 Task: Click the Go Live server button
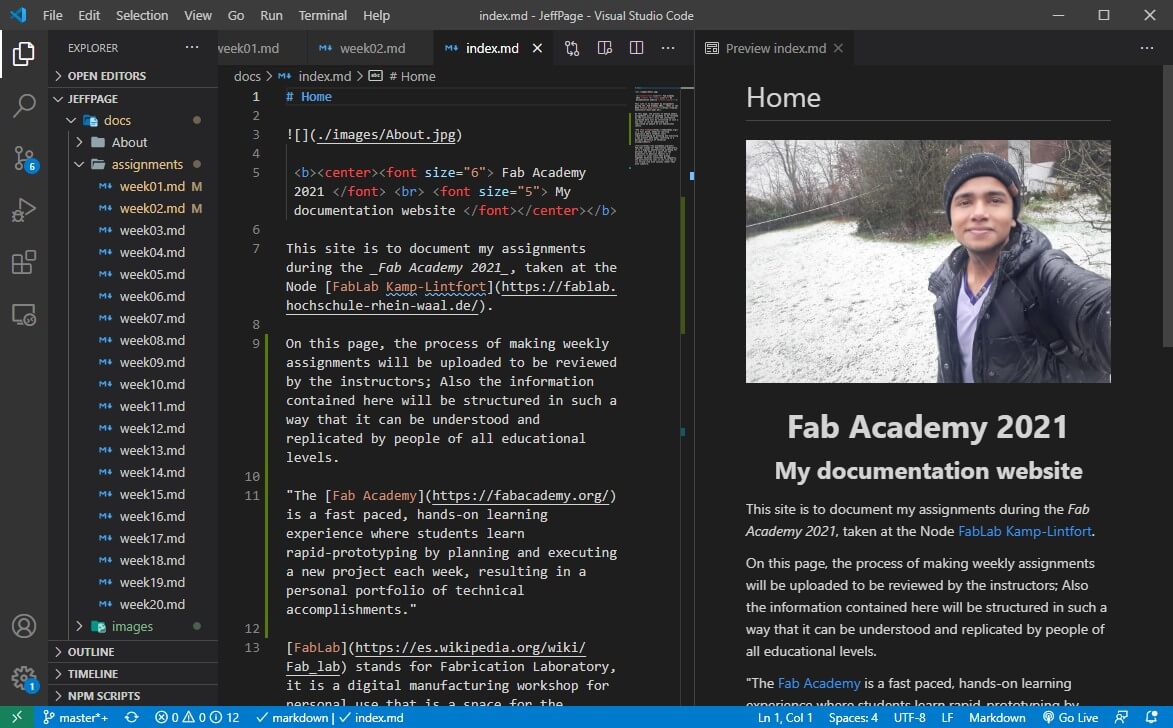1070,718
